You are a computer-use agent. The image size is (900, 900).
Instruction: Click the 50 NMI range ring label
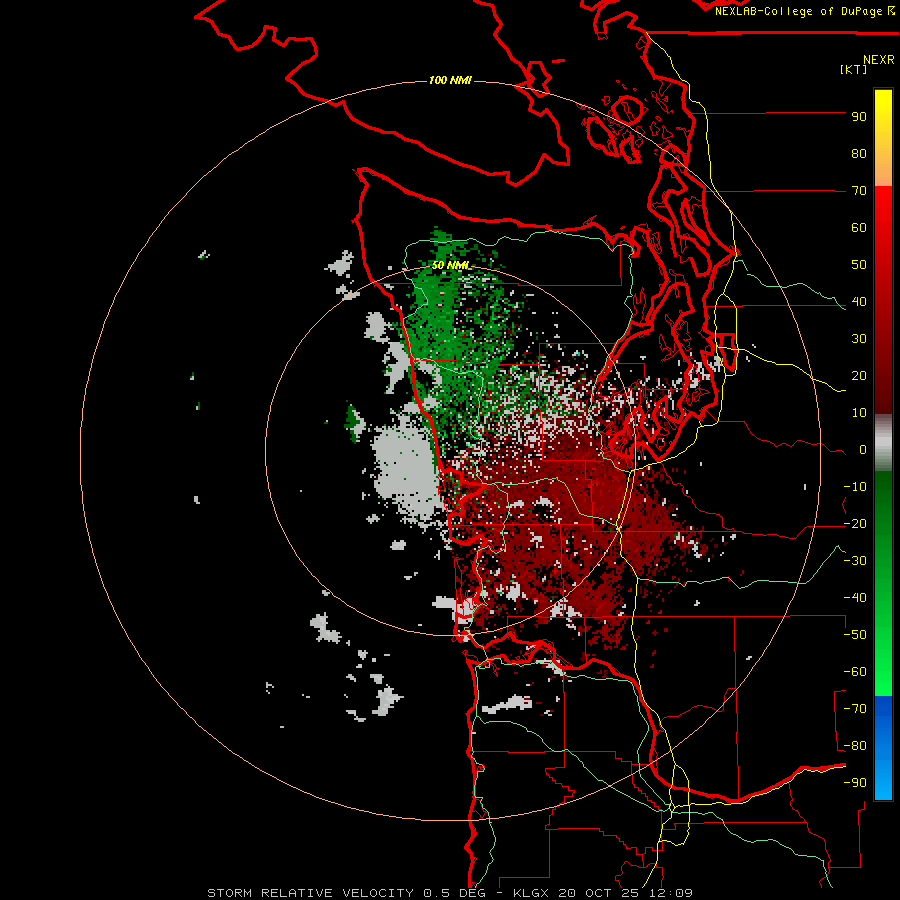[x=450, y=265]
